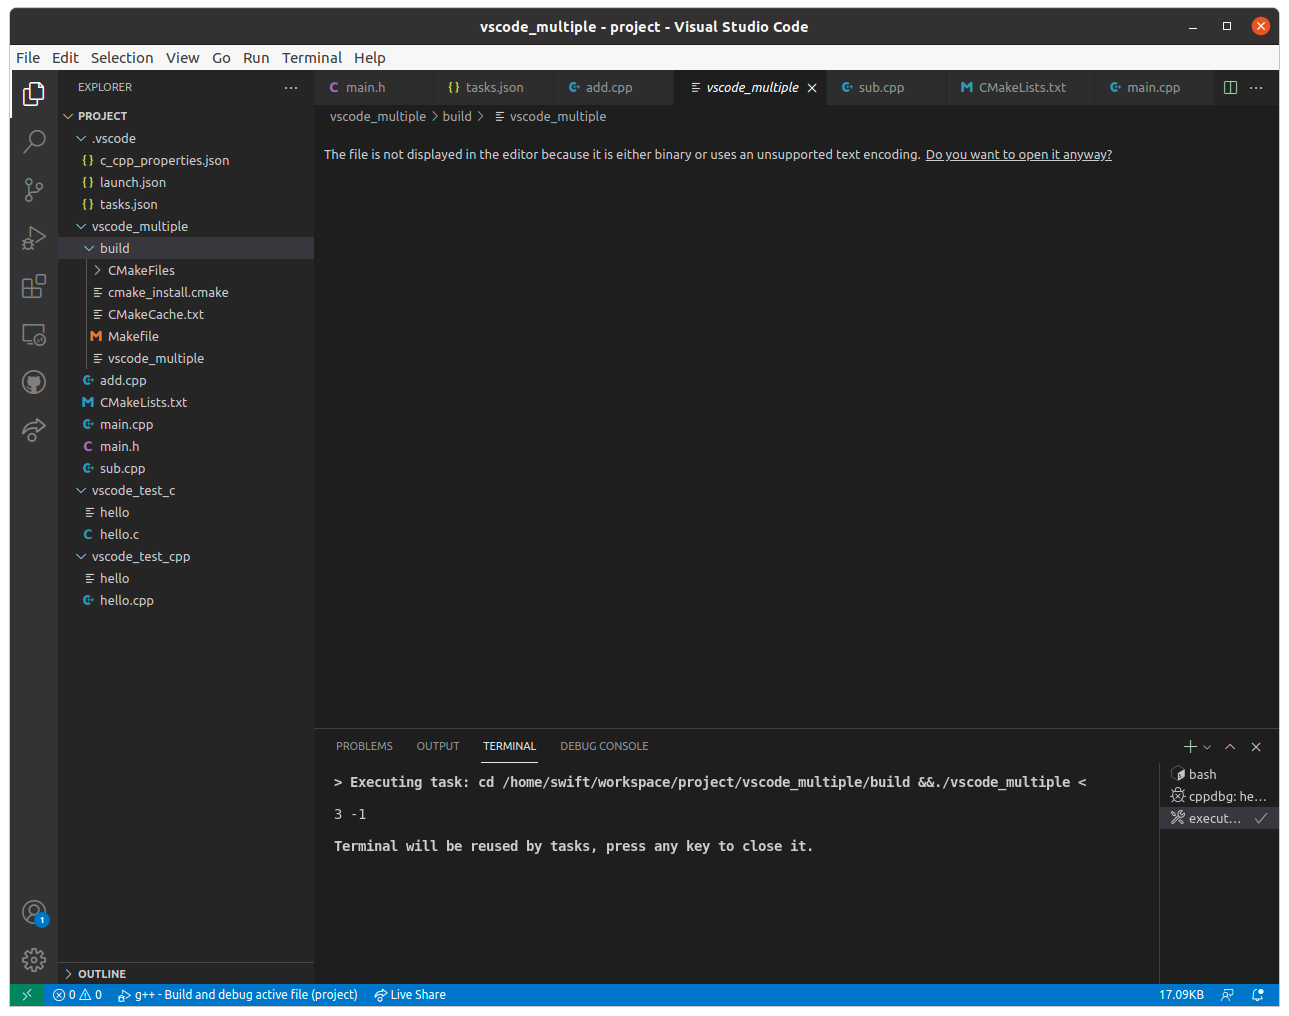This screenshot has height=1016, width=1289.
Task: Open the Run menu
Action: [x=256, y=58]
